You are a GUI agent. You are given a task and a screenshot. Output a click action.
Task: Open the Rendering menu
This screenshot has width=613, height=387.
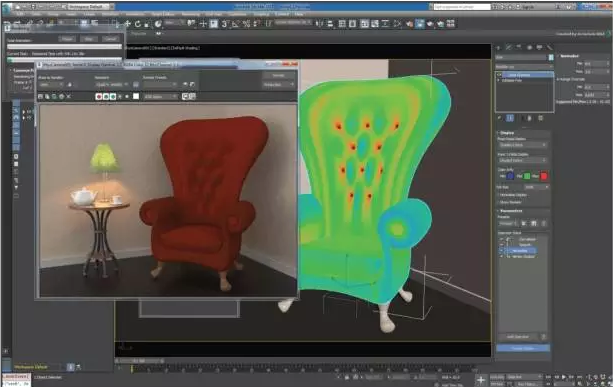(x=190, y=14)
